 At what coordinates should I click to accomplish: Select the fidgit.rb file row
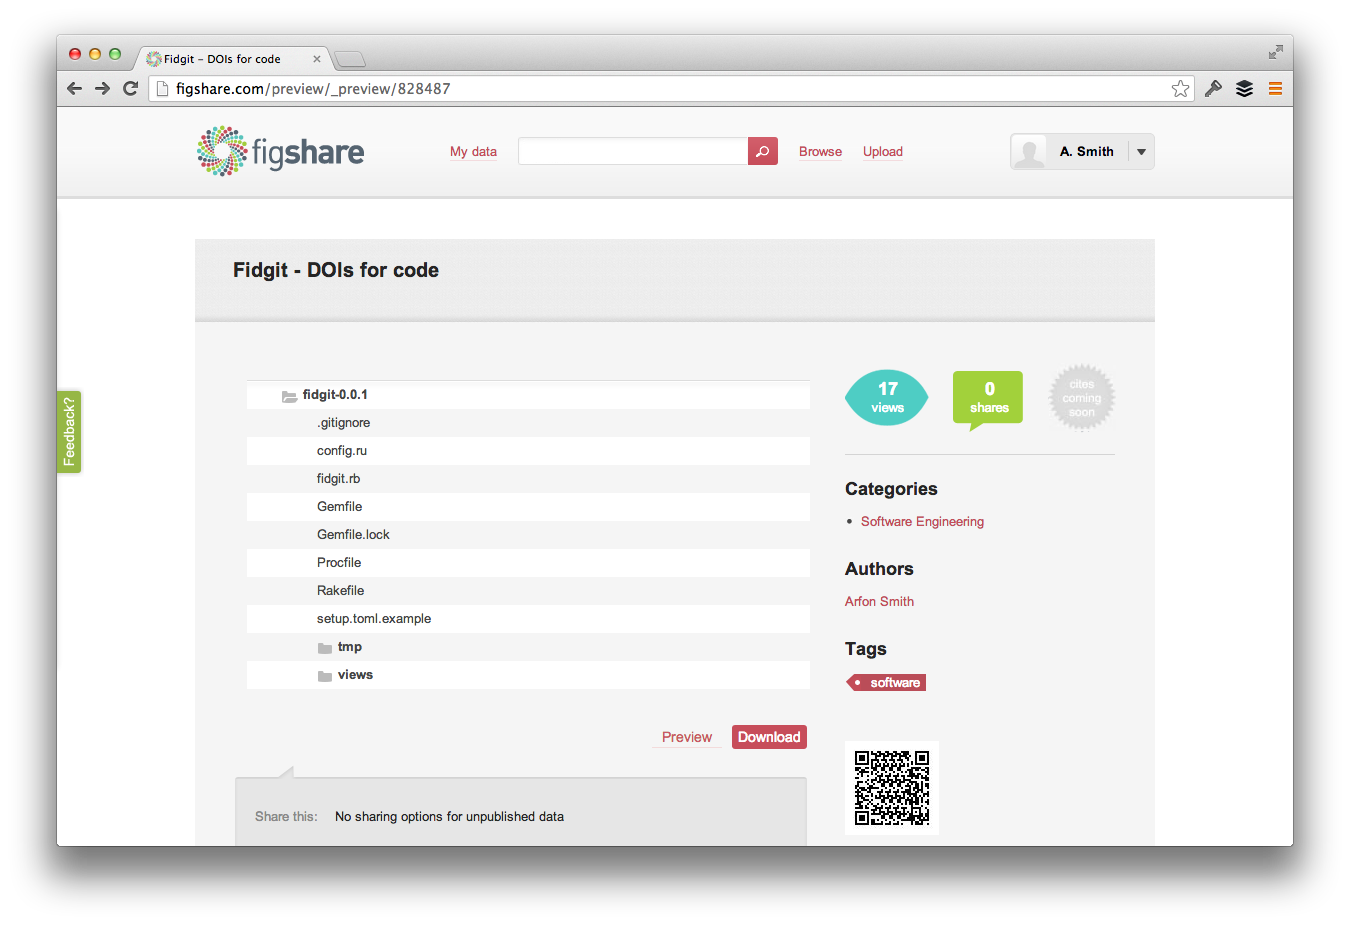tap(528, 479)
